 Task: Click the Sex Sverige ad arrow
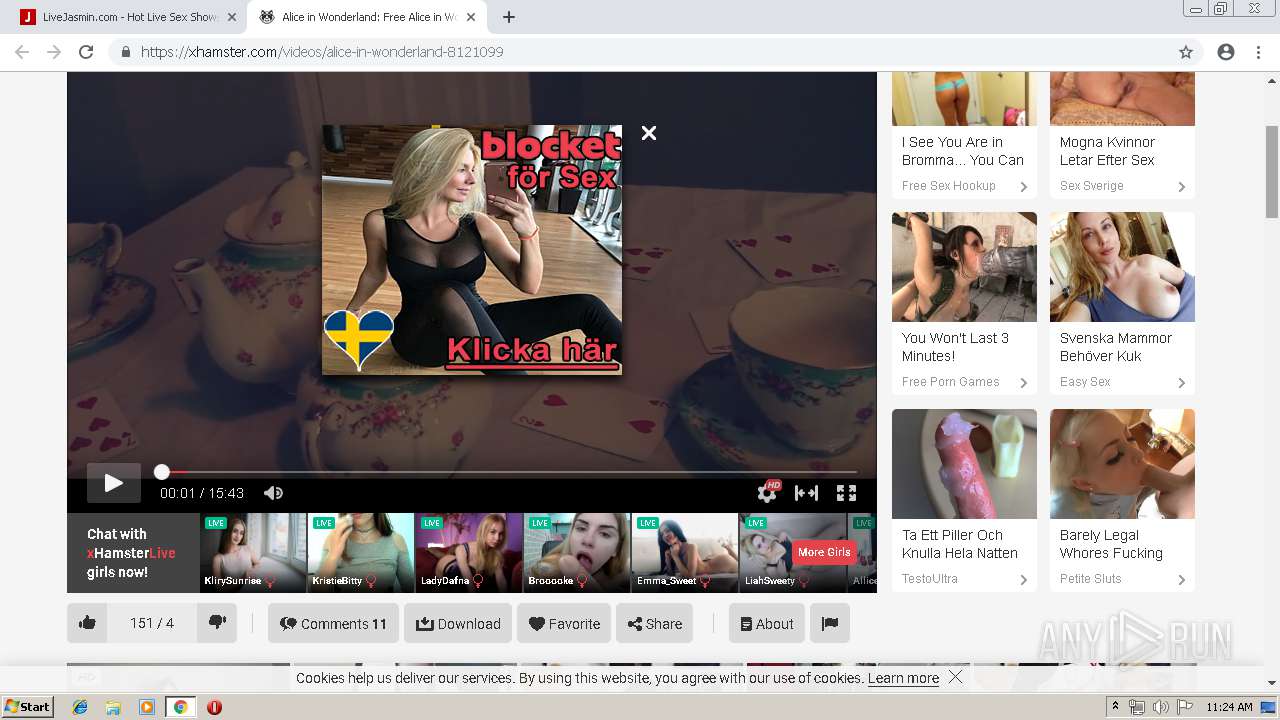[1181, 187]
